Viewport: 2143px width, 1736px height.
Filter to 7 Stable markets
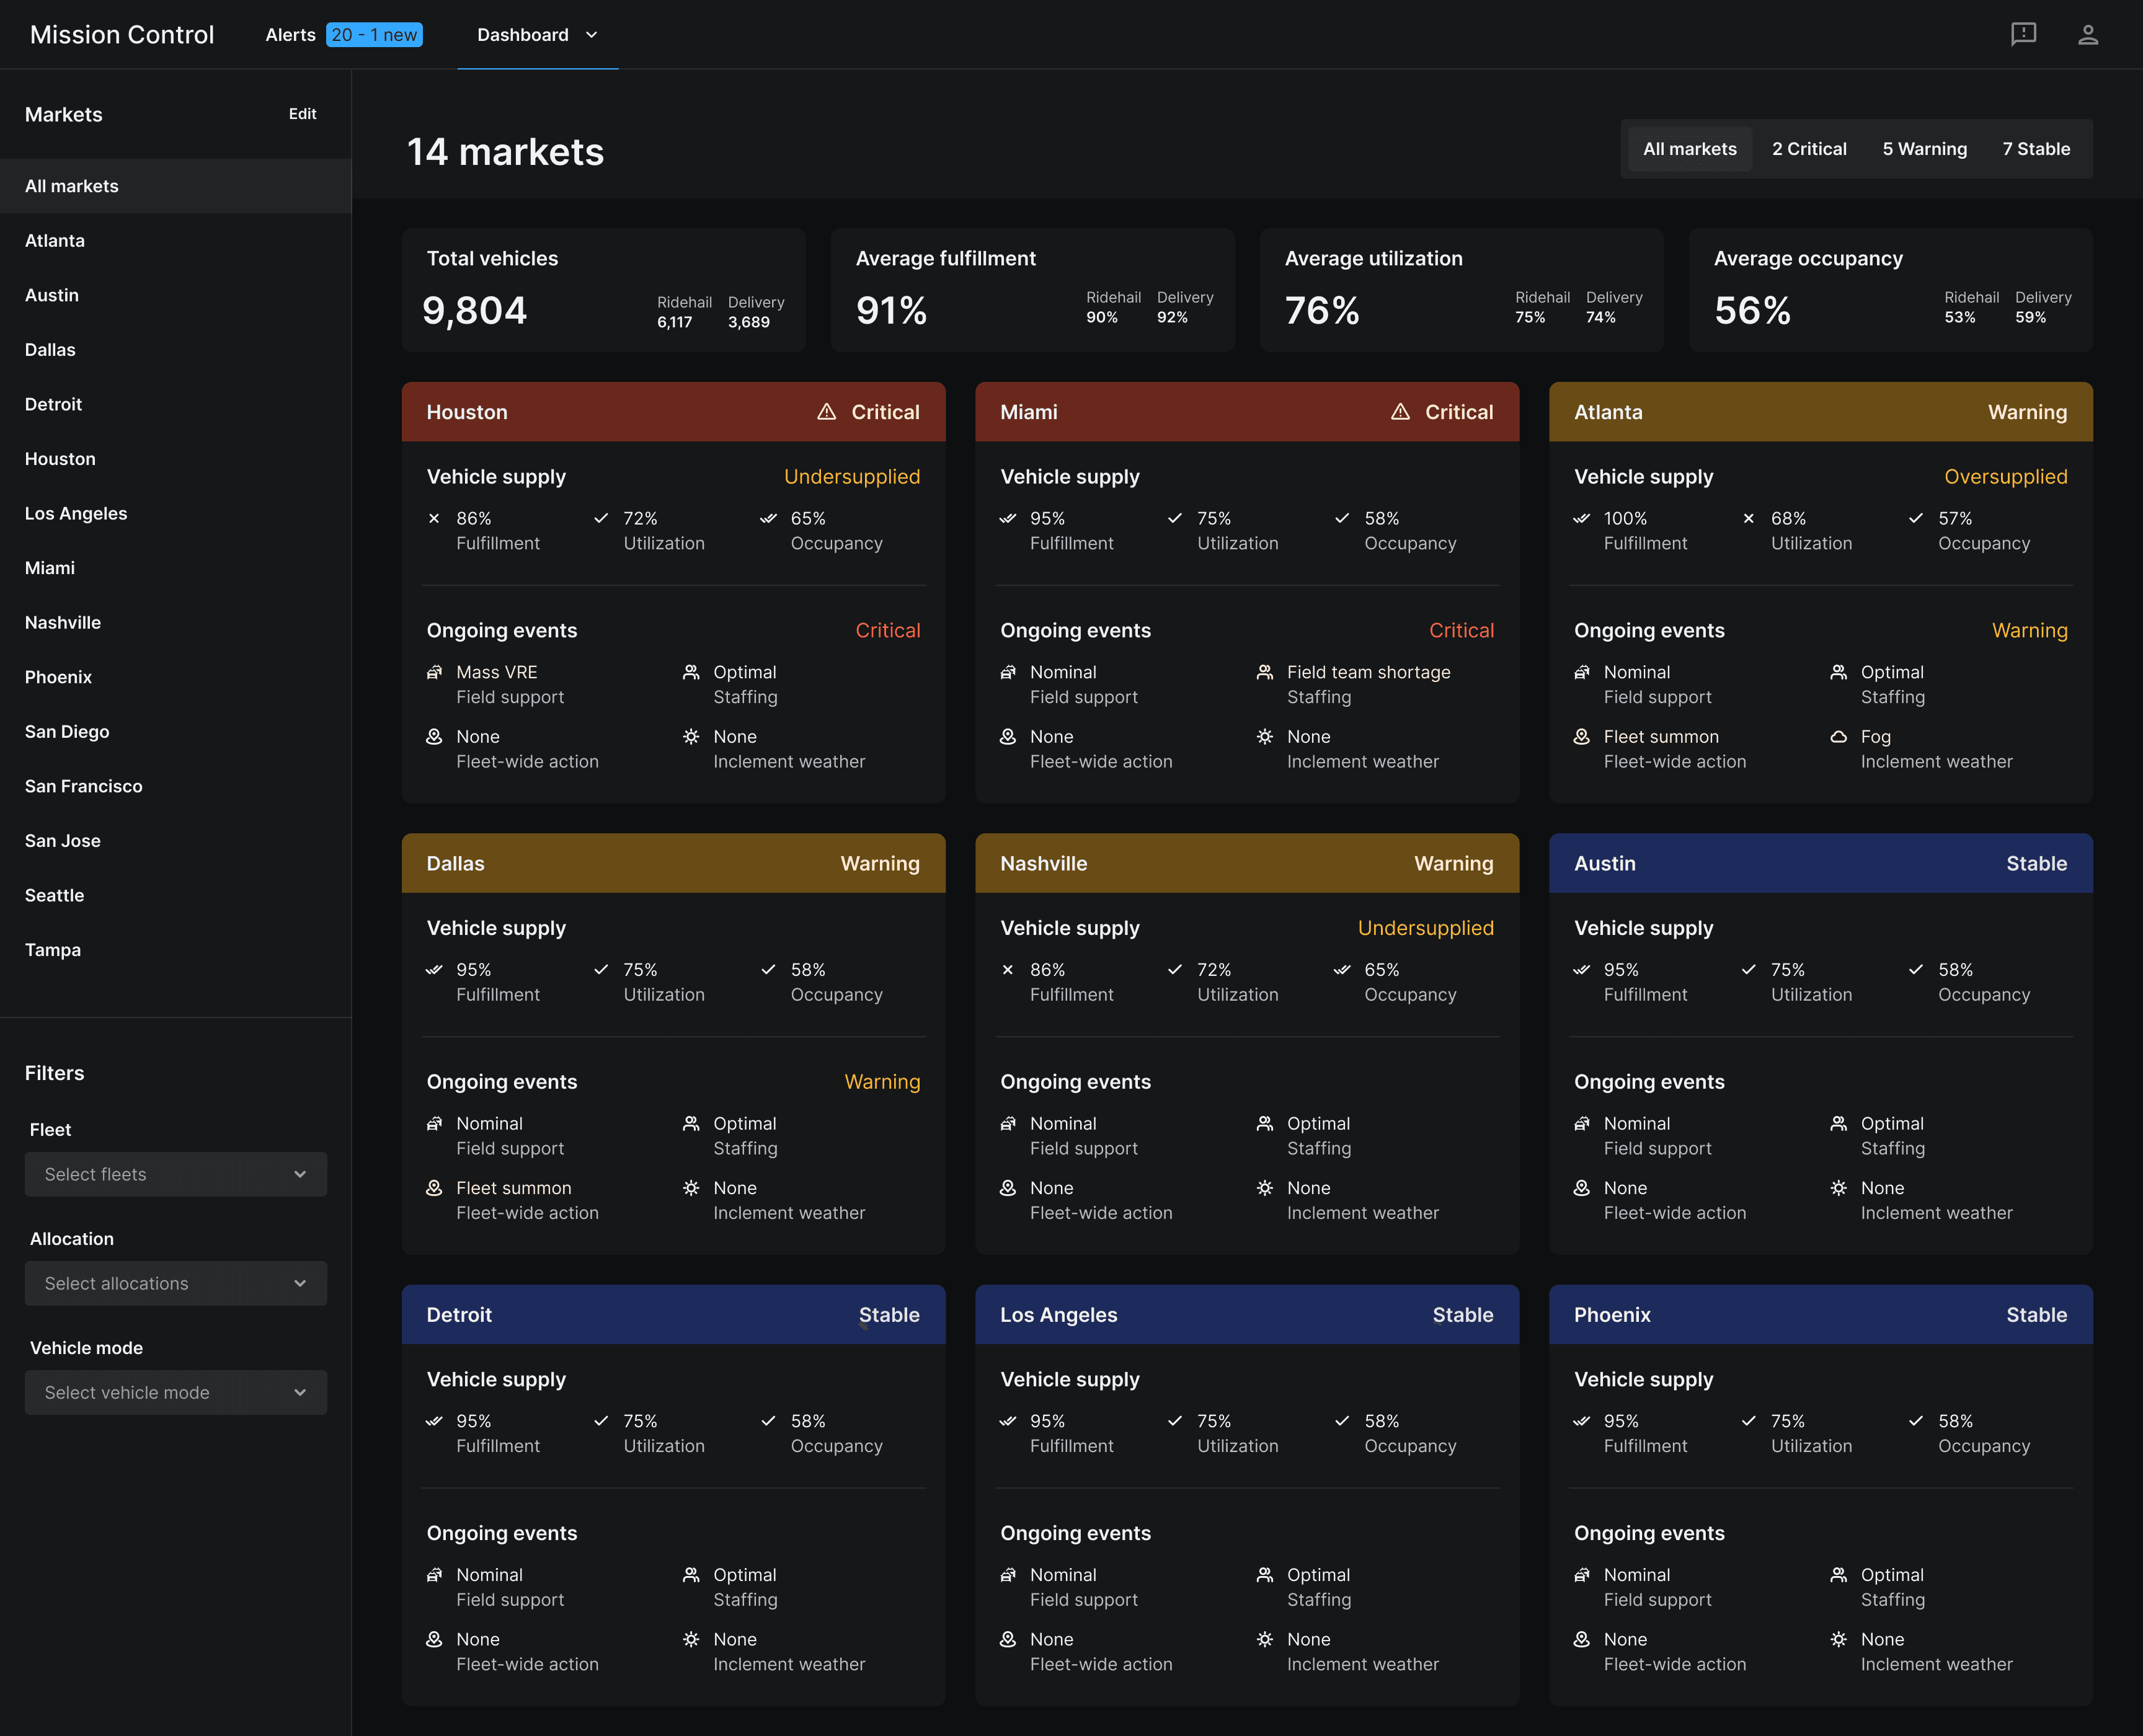pyautogui.click(x=2036, y=149)
